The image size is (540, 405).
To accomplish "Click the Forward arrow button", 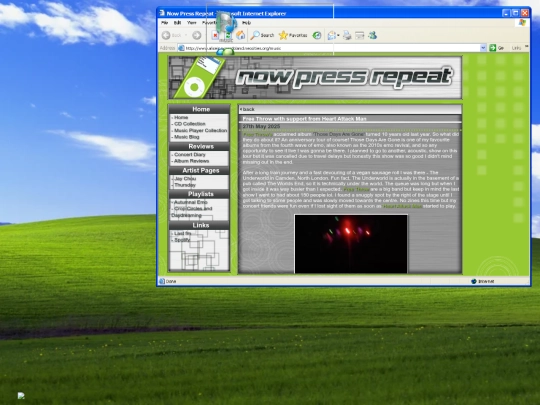I will pos(197,35).
